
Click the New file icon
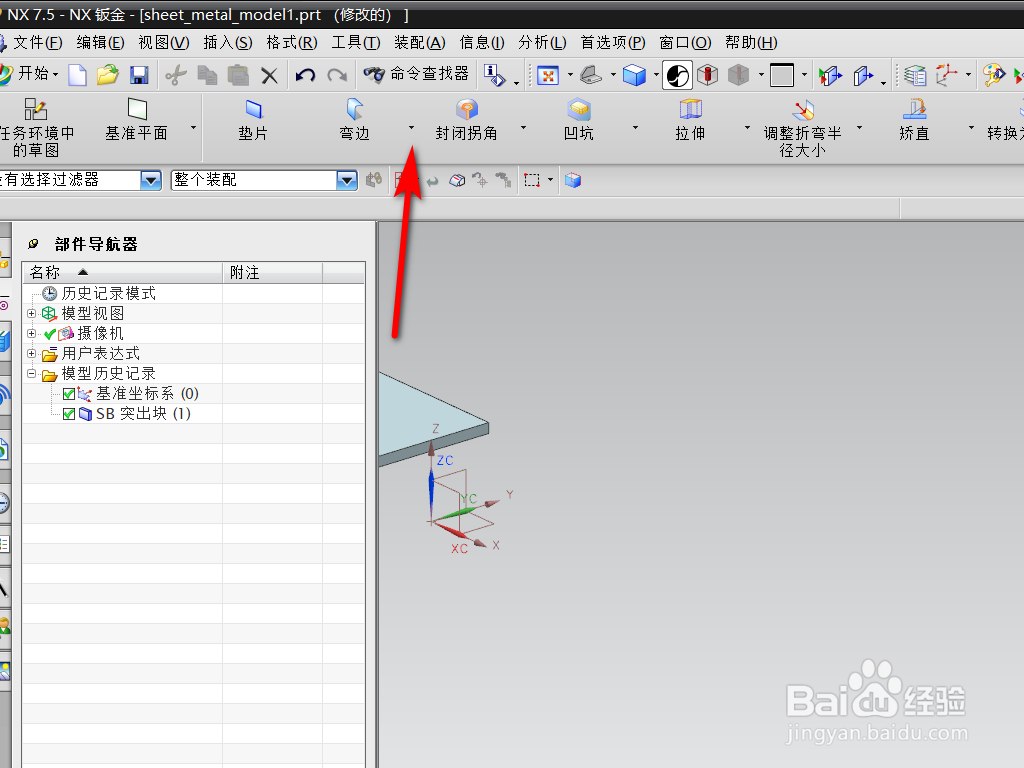pyautogui.click(x=78, y=75)
